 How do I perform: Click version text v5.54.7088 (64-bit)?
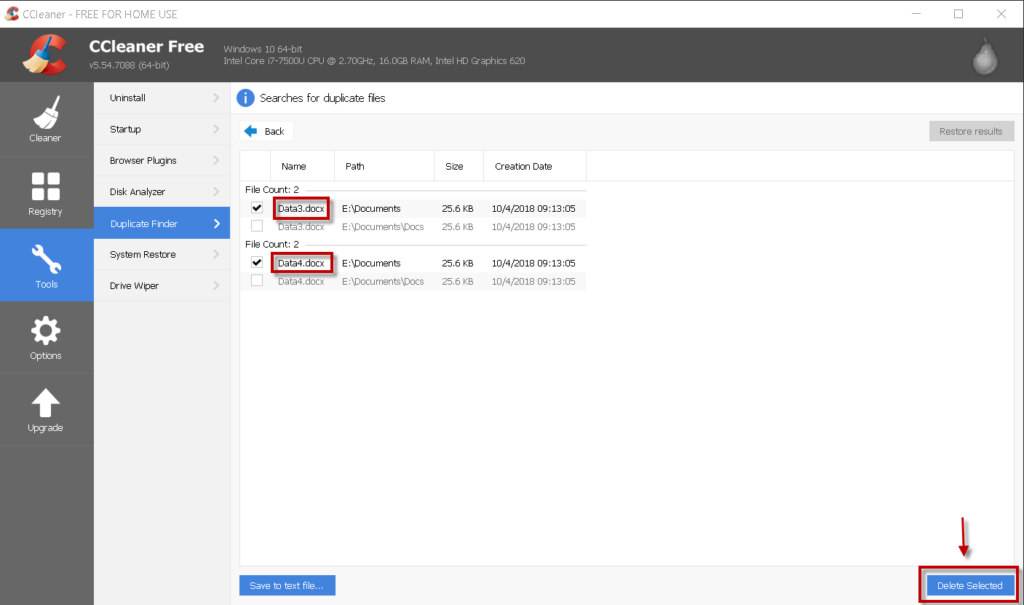coord(129,65)
